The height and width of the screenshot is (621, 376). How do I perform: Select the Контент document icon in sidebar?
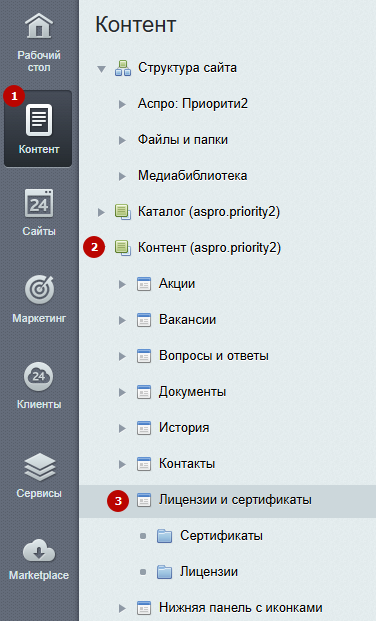pyautogui.click(x=39, y=120)
